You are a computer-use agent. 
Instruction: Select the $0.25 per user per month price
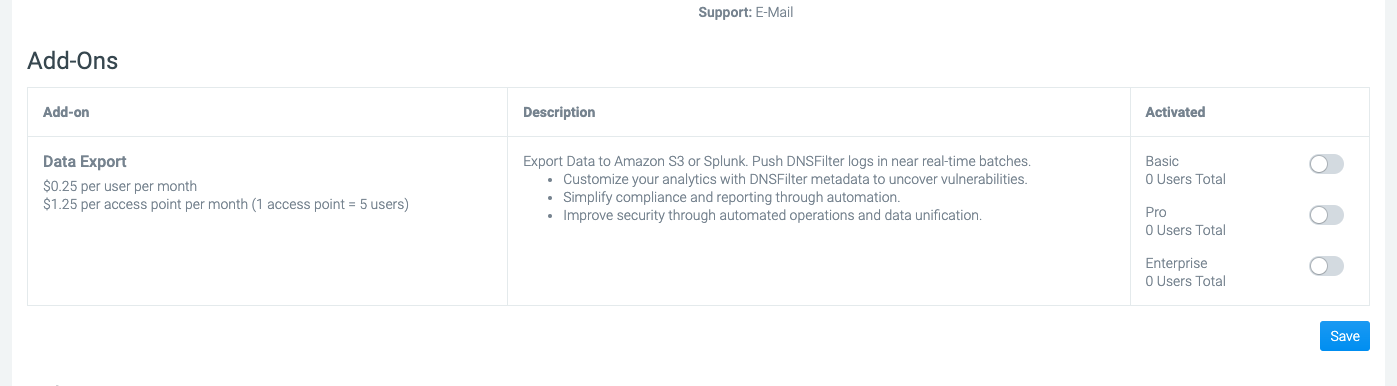120,186
